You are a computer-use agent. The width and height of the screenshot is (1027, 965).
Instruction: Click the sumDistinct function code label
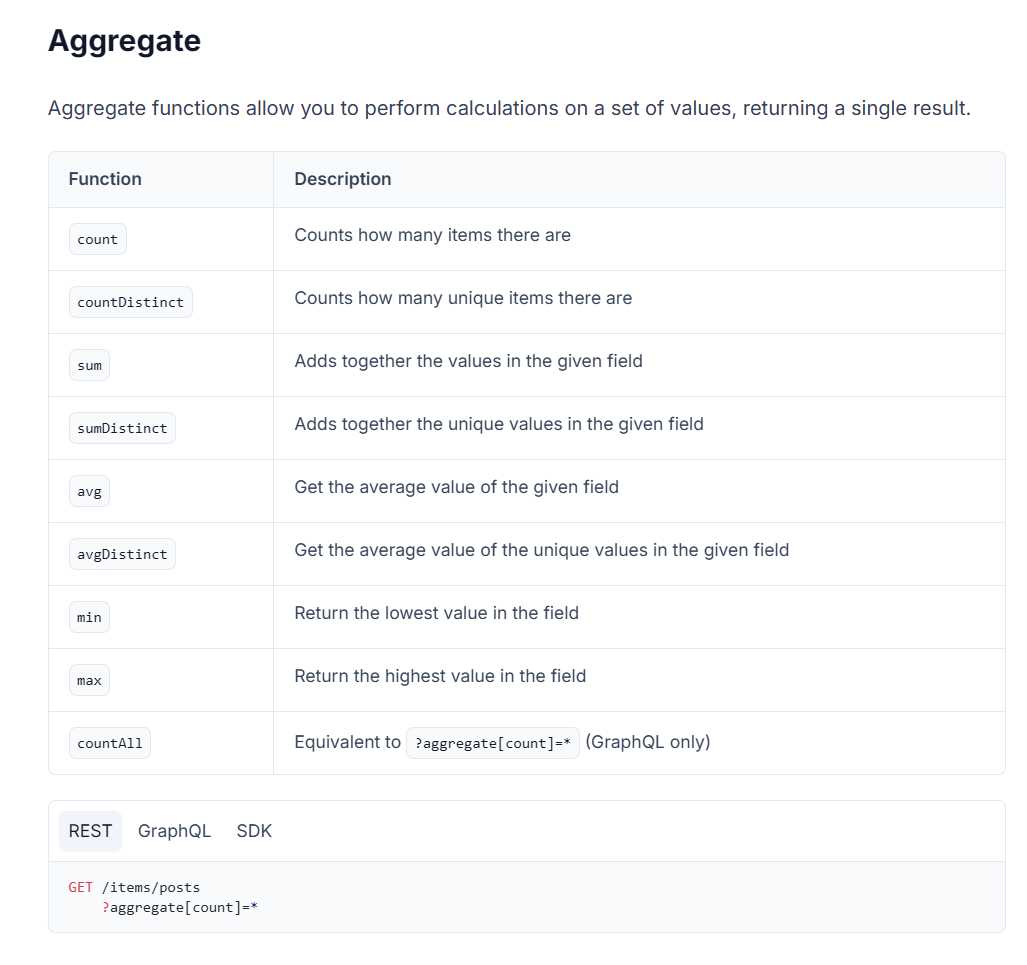pos(122,428)
